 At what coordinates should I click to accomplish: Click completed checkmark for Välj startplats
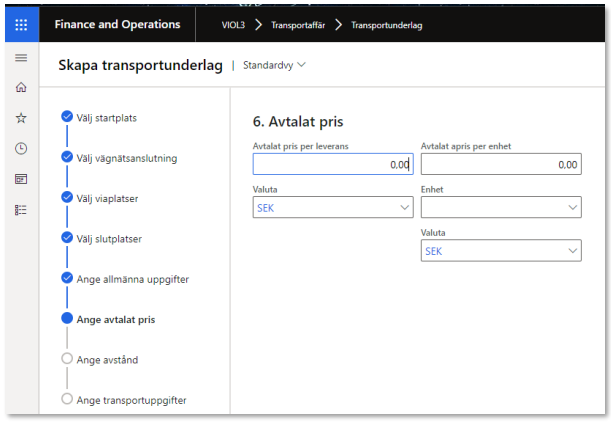tap(67, 117)
